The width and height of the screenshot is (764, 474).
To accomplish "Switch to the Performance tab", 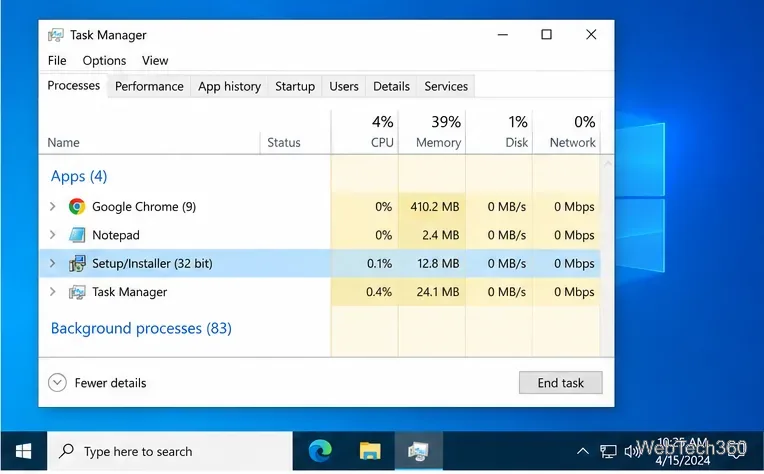I will click(149, 86).
